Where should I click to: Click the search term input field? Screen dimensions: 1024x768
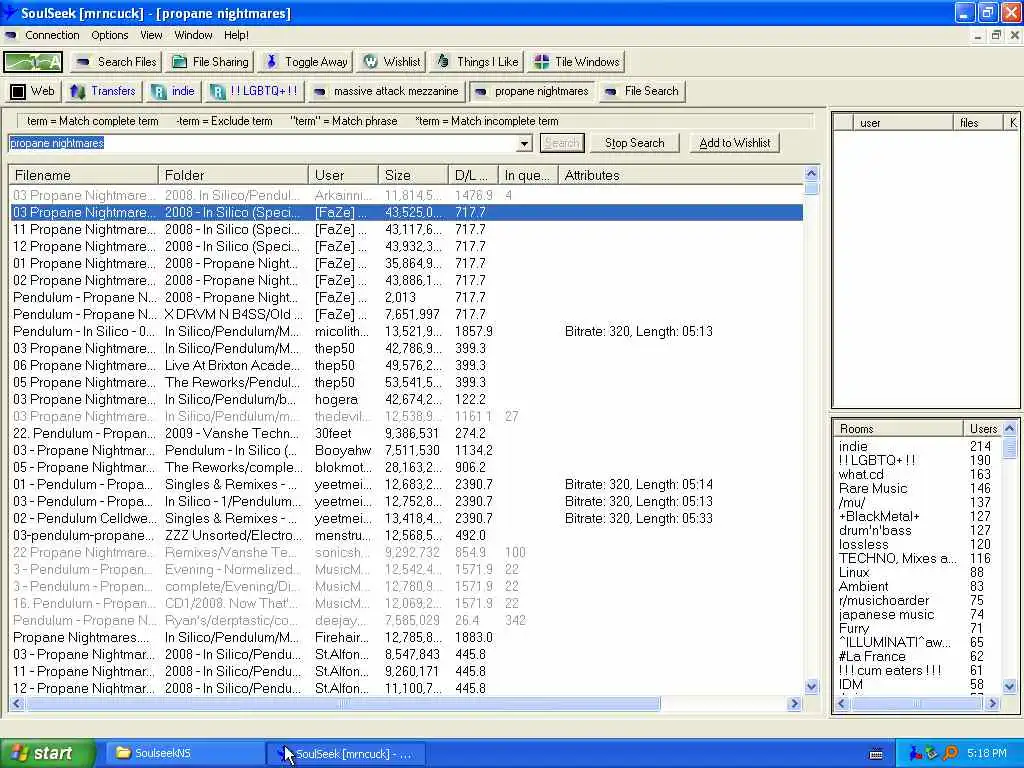[x=263, y=143]
